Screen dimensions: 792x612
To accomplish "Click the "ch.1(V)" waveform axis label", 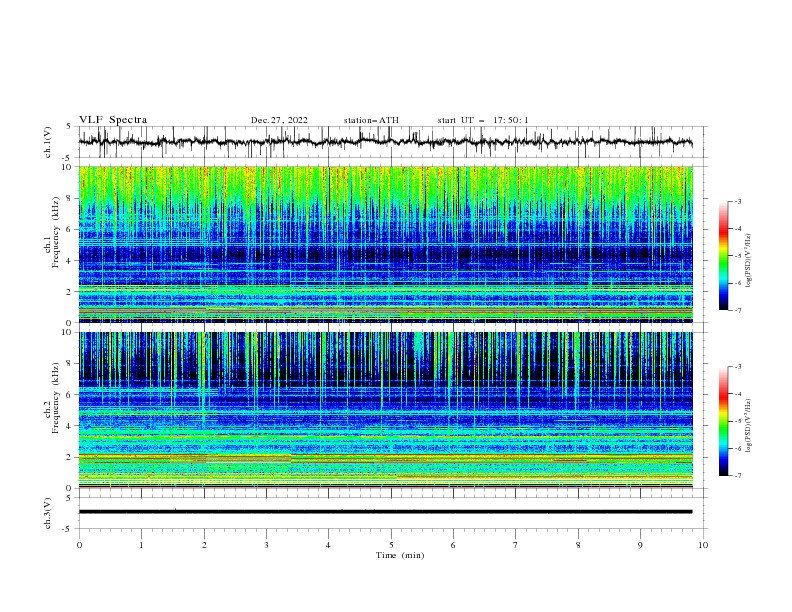I will point(48,142).
